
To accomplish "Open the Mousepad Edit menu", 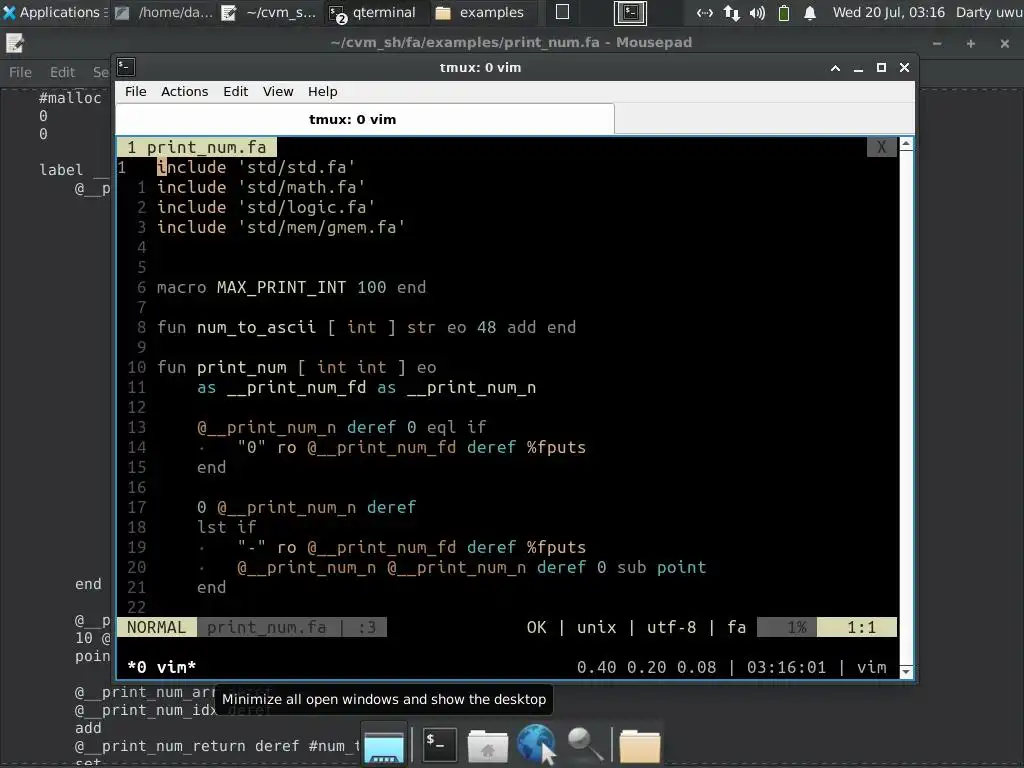I will [x=62, y=72].
